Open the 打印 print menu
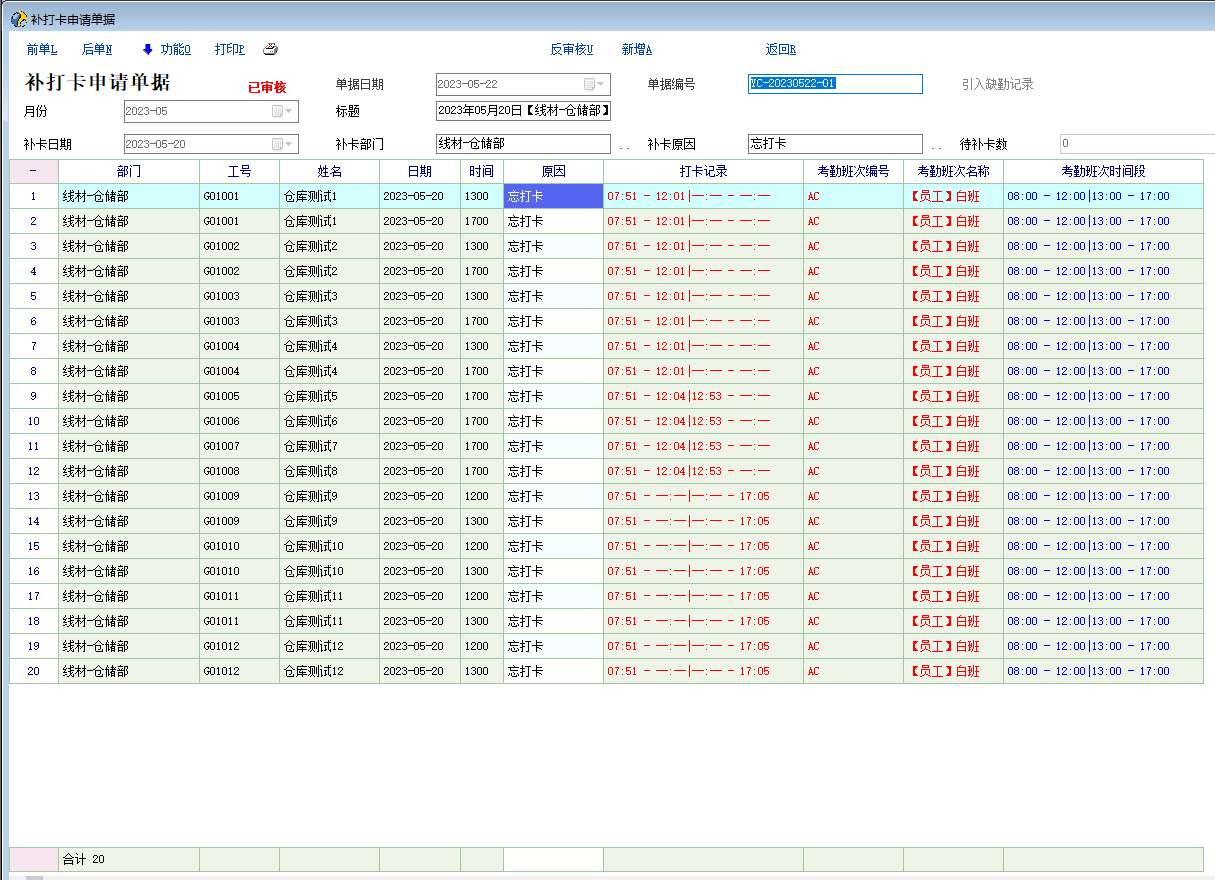Screen dimensions: 1215x880 click(x=229, y=50)
